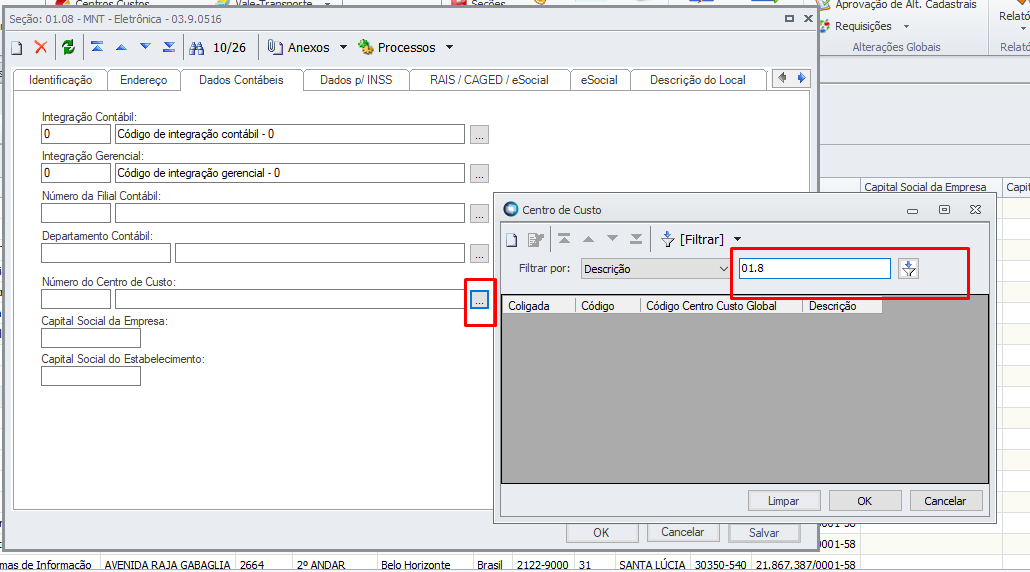1030x572 pixels.
Task: Switch to Identificação tab
Action: coord(60,80)
